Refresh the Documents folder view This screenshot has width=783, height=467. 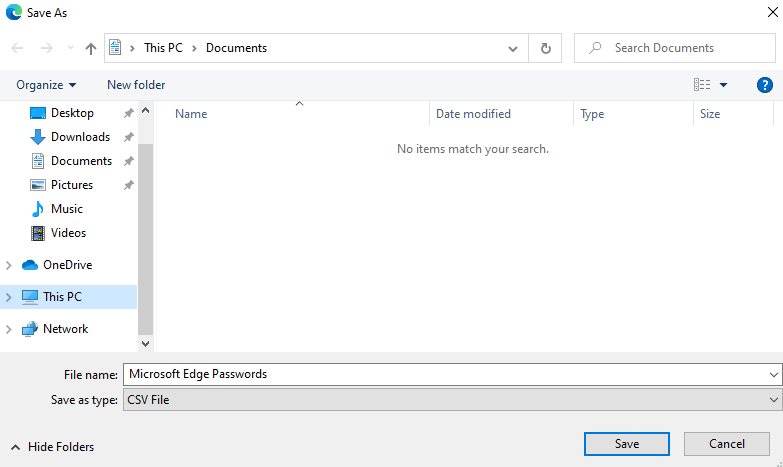[x=545, y=48]
